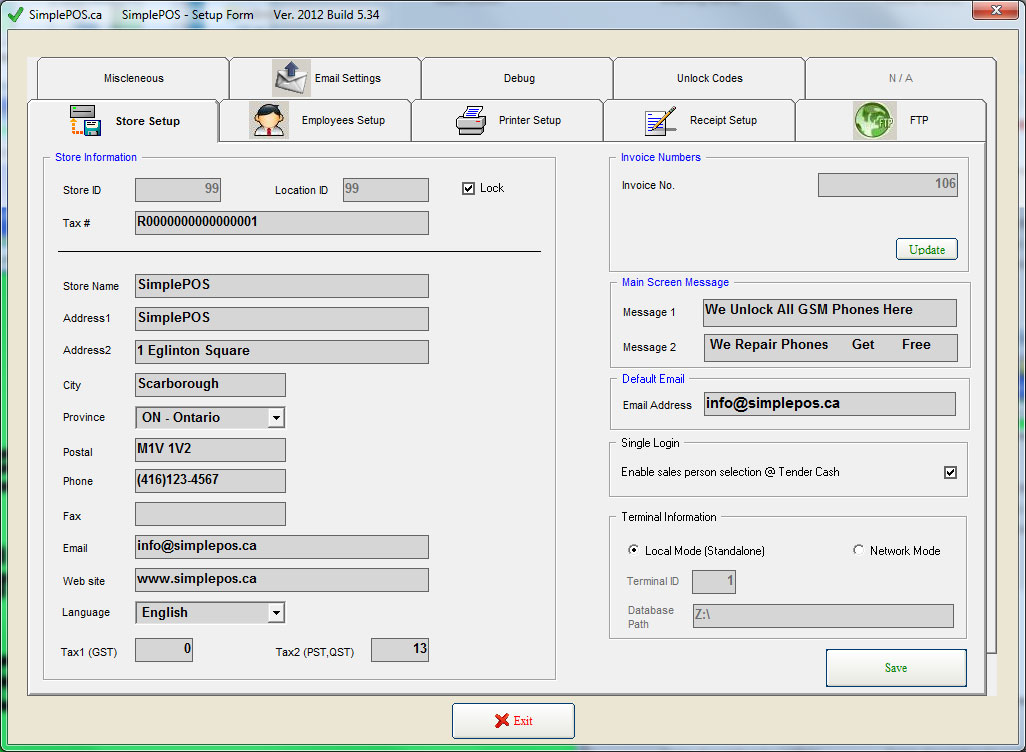This screenshot has height=752, width=1026.
Task: Switch to the Debug tab
Action: tap(518, 79)
